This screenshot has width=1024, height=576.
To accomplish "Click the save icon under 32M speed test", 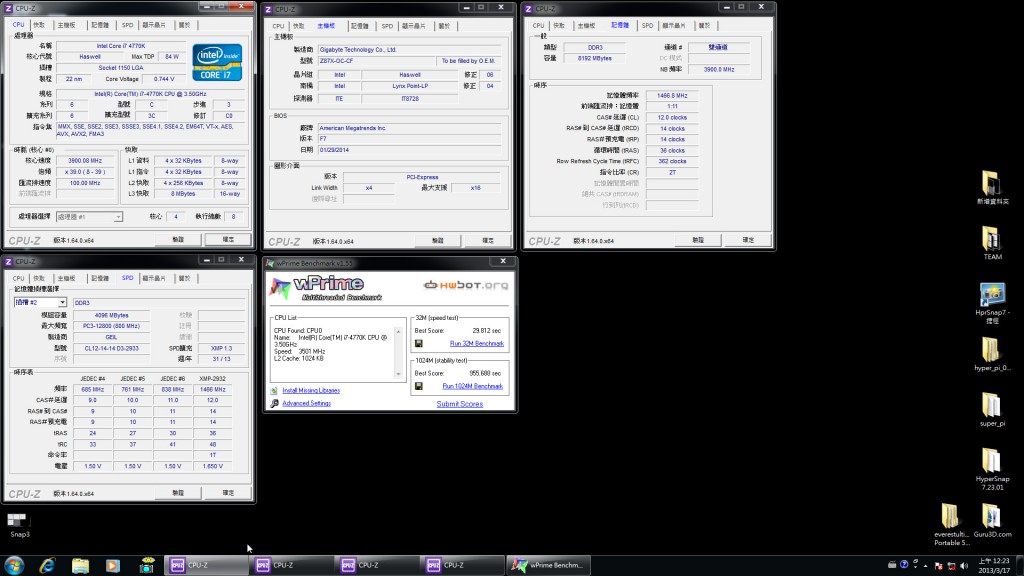I will [419, 344].
